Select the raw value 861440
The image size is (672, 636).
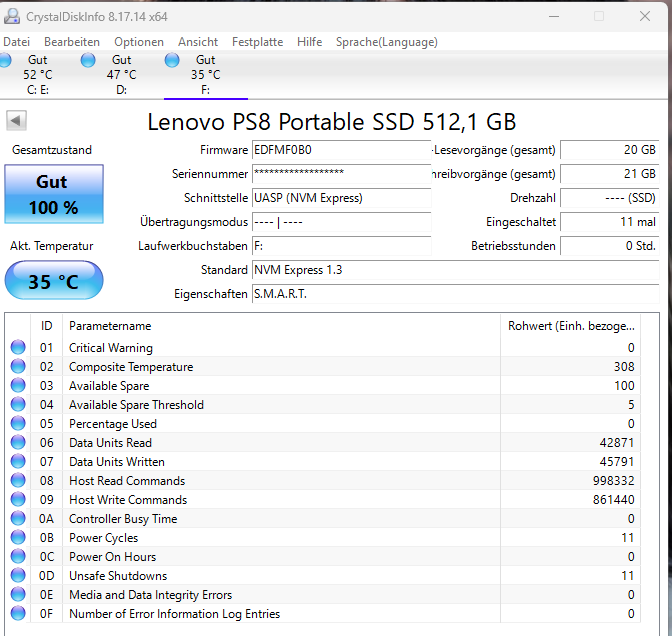click(613, 499)
